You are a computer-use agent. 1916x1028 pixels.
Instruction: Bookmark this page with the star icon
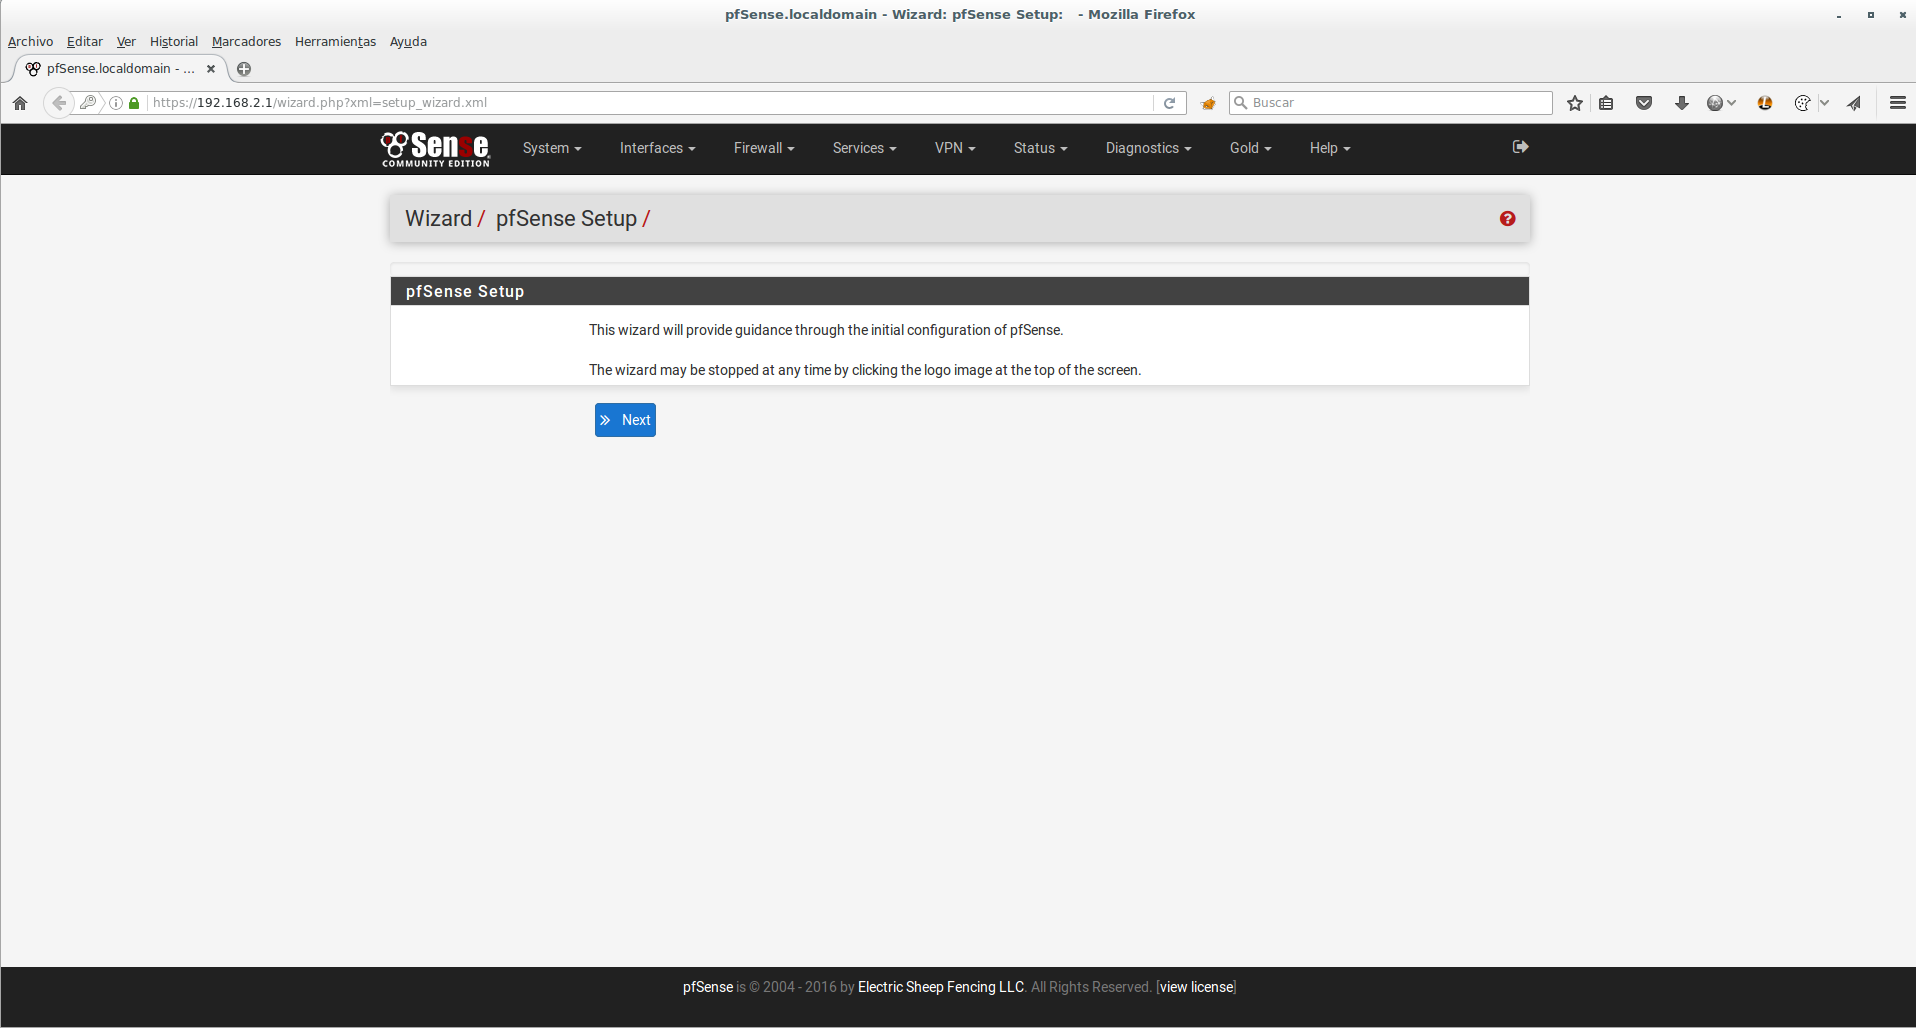pos(1575,103)
